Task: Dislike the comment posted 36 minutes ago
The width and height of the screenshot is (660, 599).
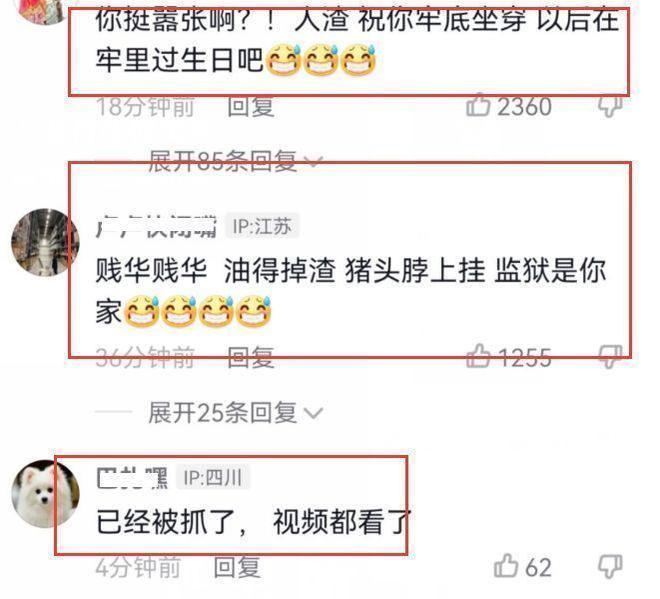Action: [610, 357]
